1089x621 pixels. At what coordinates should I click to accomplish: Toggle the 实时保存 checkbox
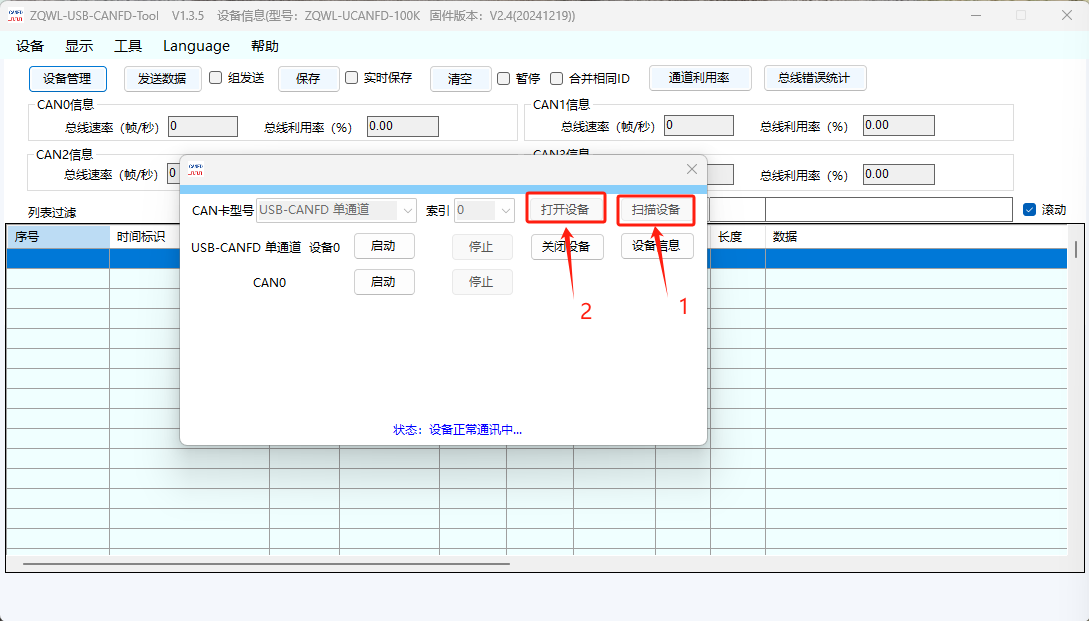tap(351, 78)
